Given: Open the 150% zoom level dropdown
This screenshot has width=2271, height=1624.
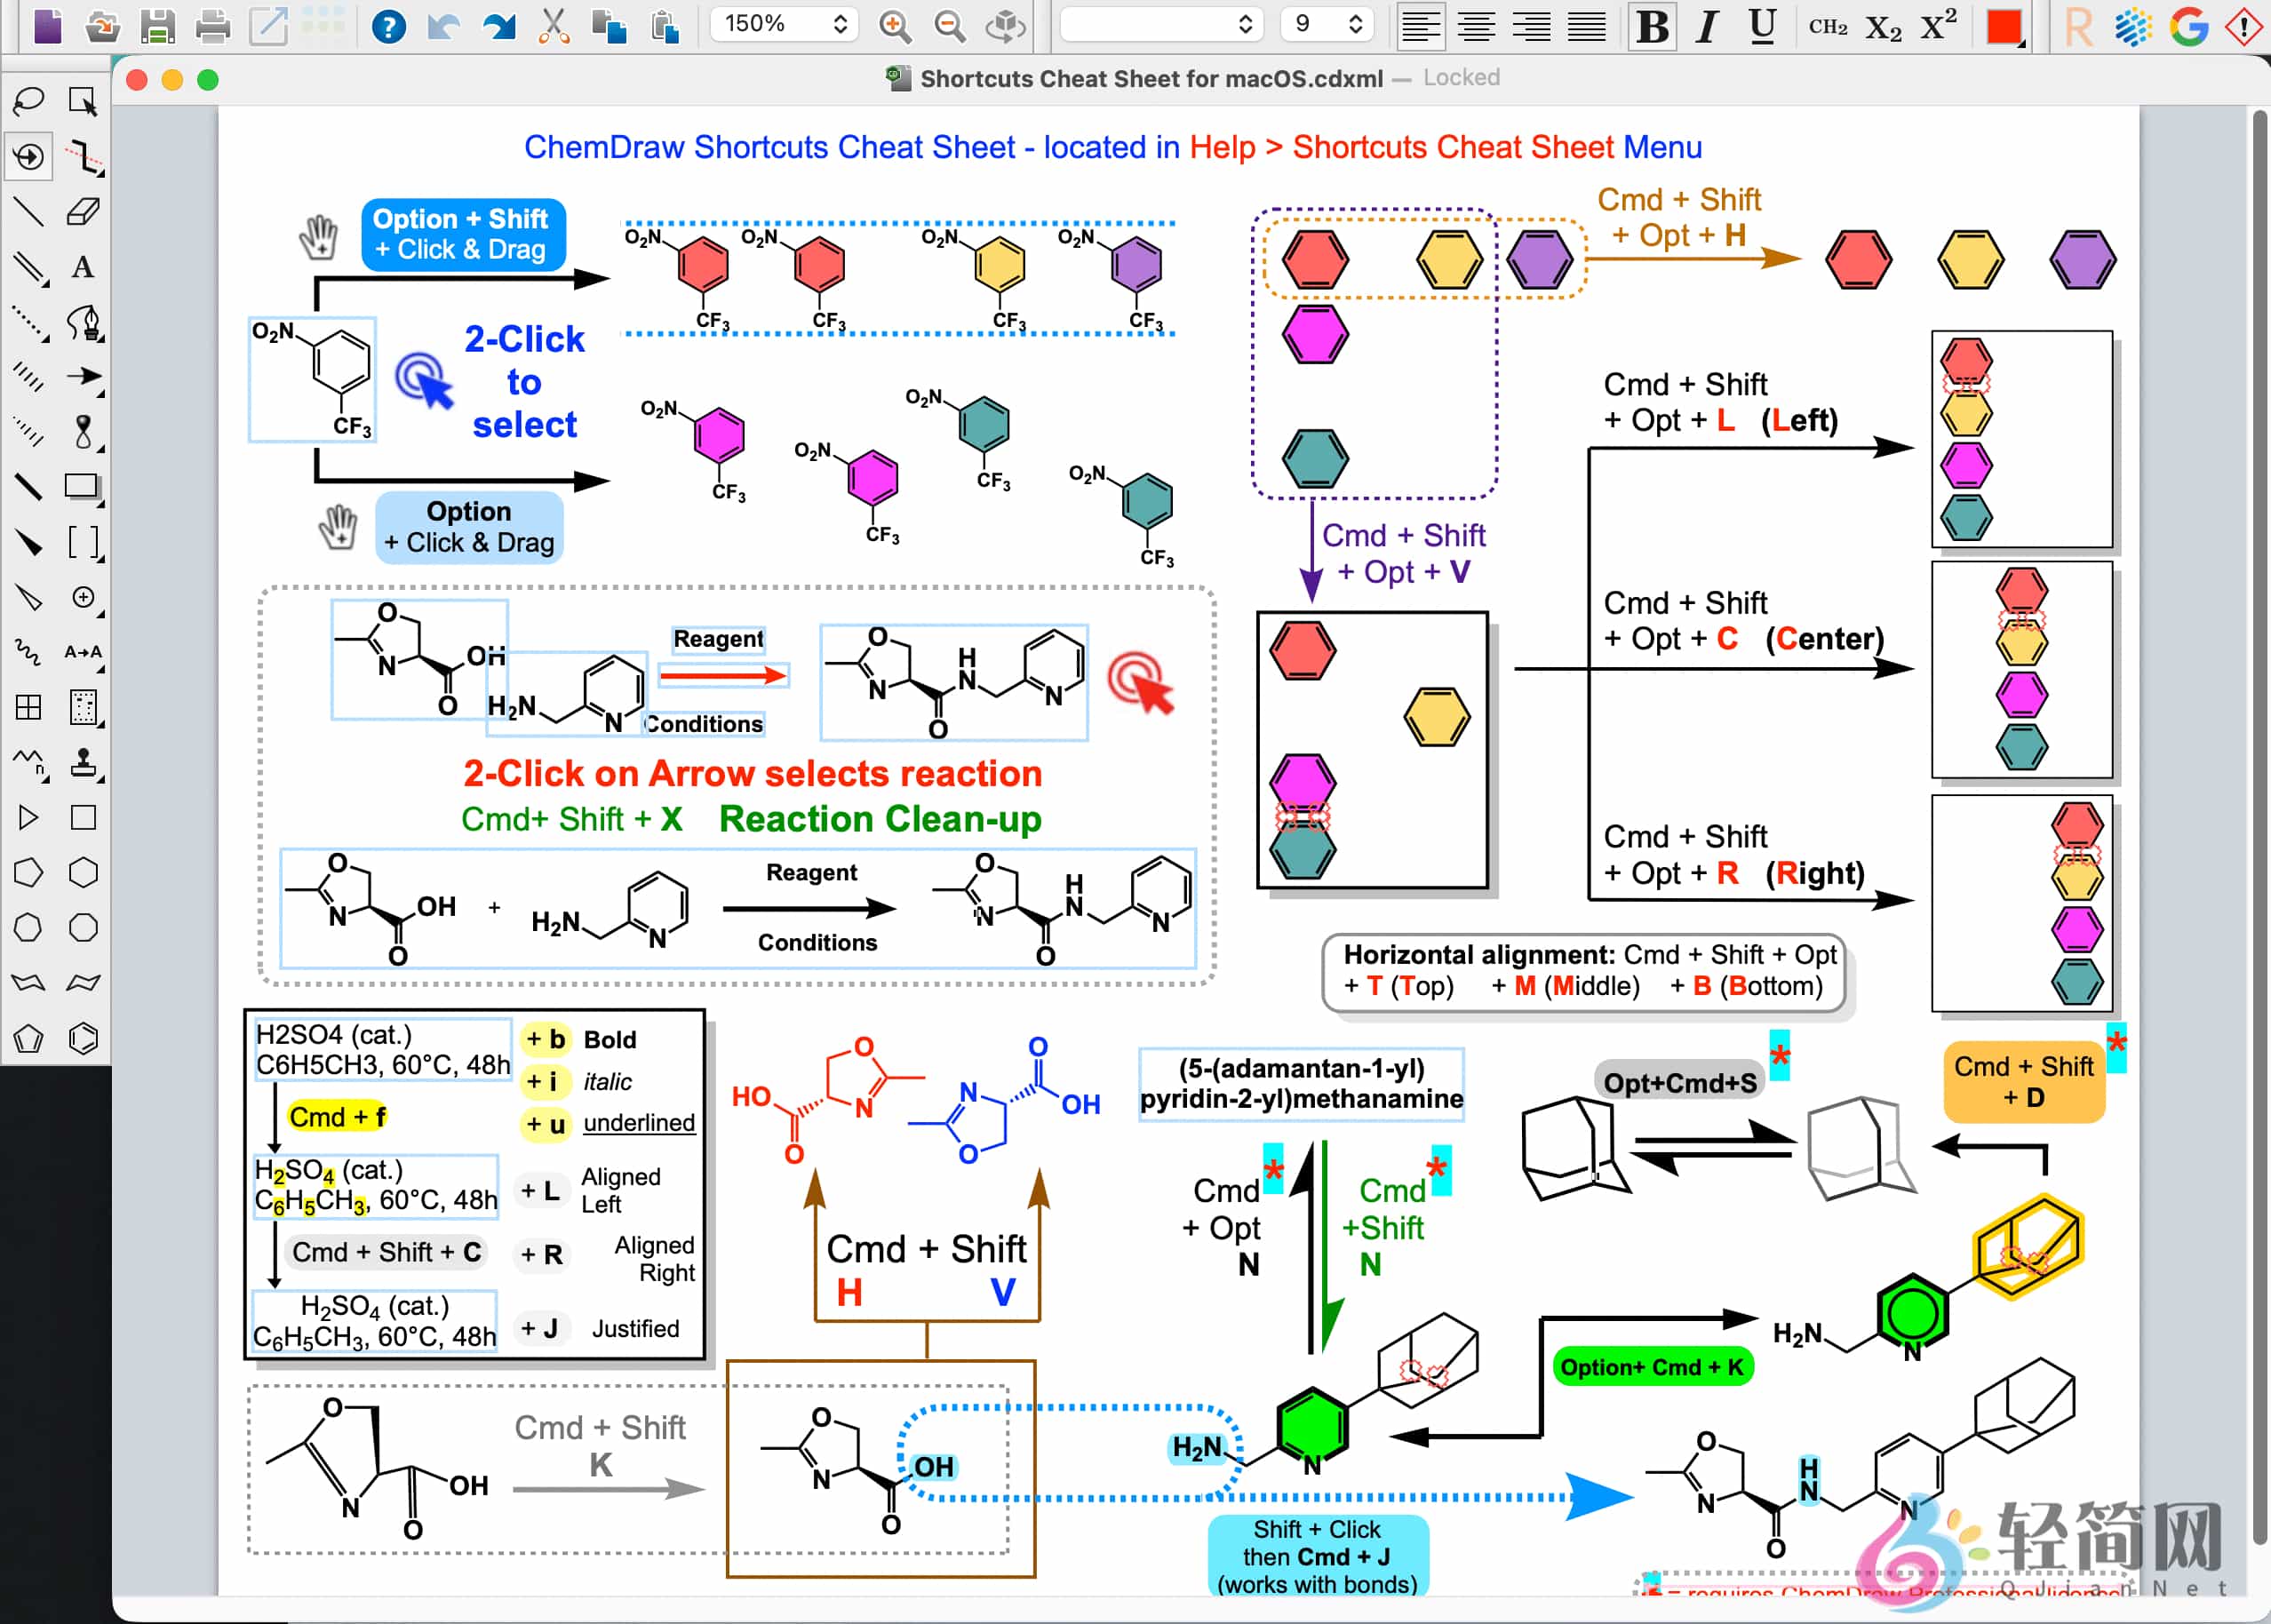Looking at the screenshot, I should click(783, 24).
